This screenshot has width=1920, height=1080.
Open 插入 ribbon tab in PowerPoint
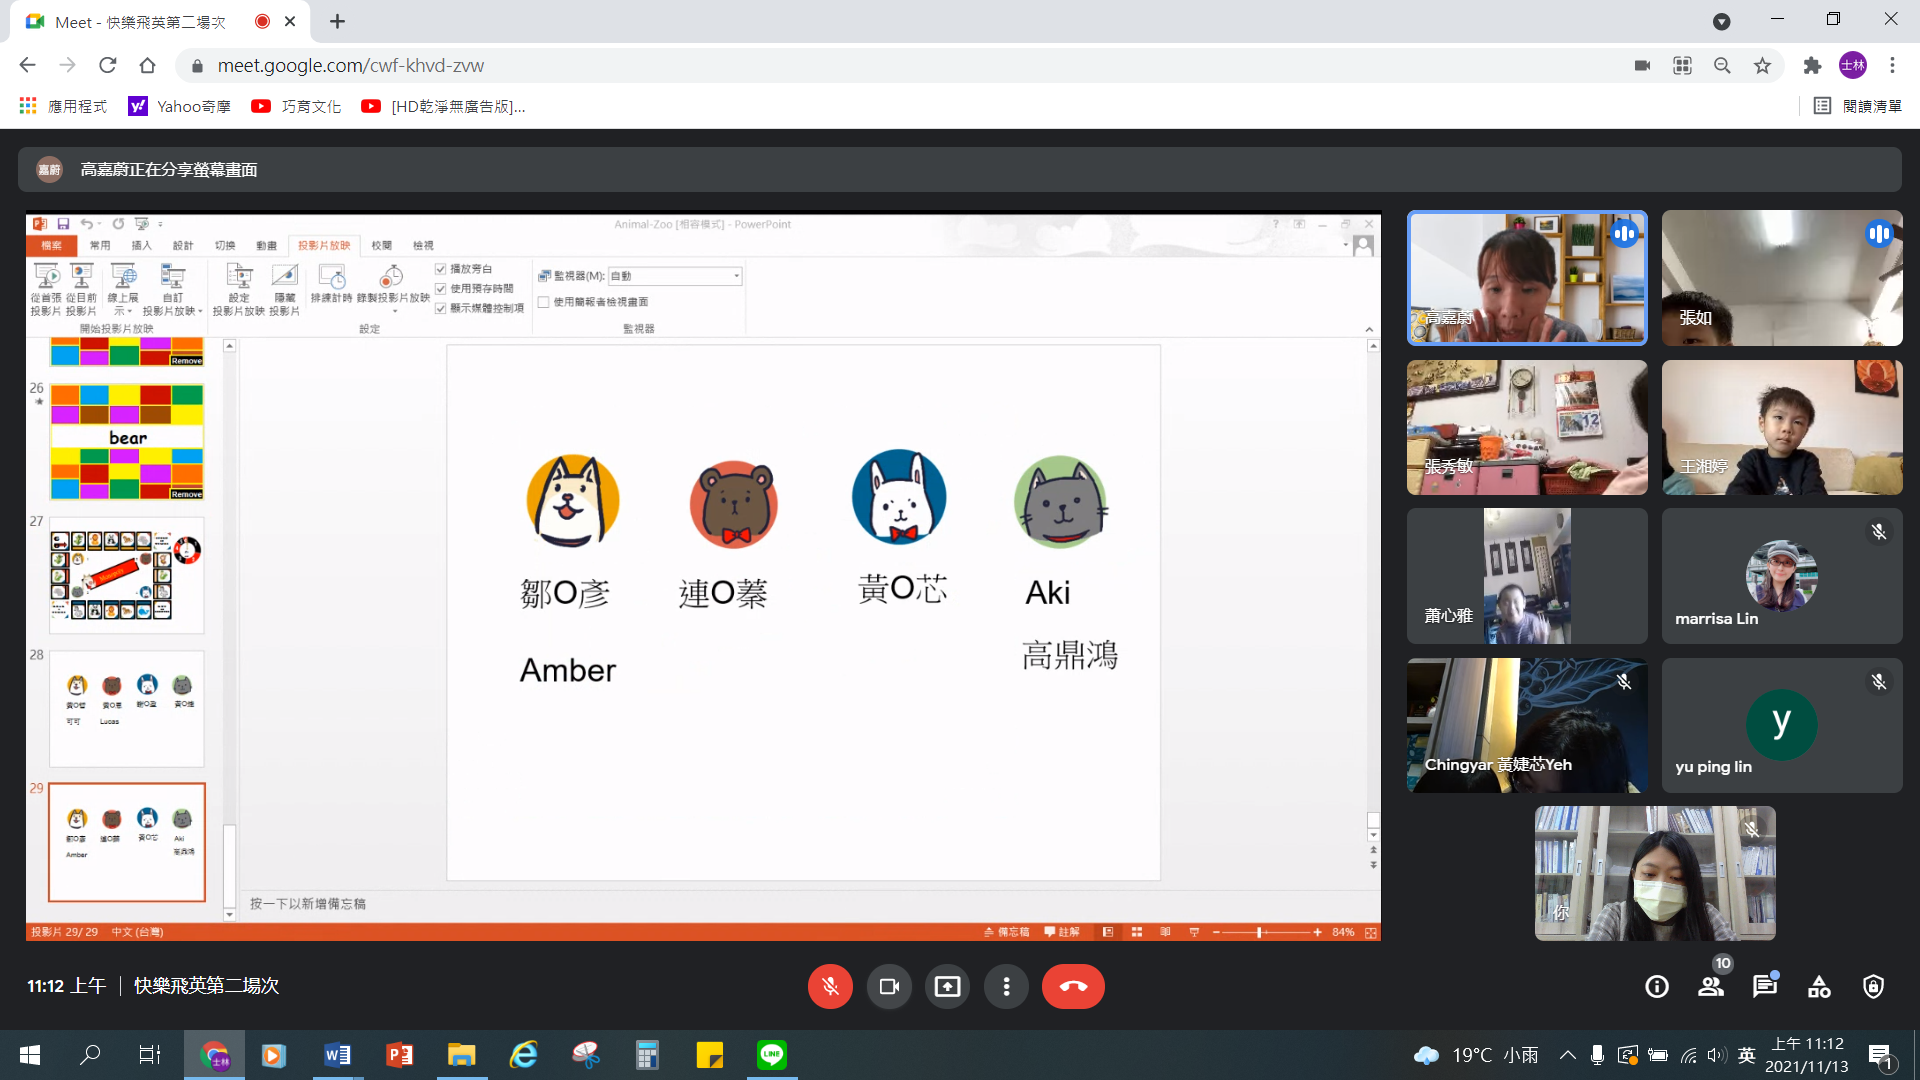pos(141,245)
